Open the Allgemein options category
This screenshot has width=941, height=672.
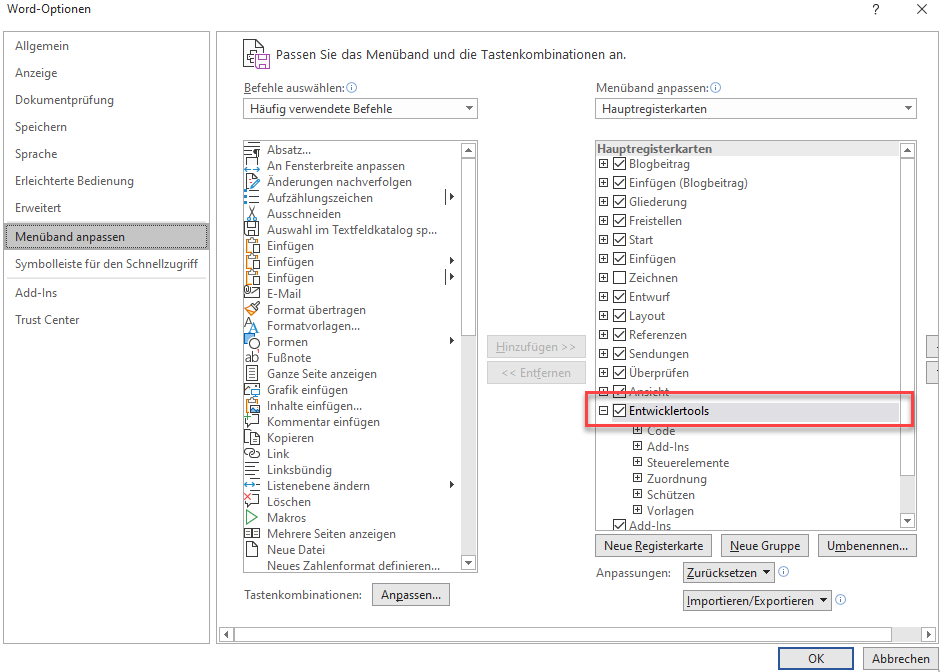click(x=107, y=46)
